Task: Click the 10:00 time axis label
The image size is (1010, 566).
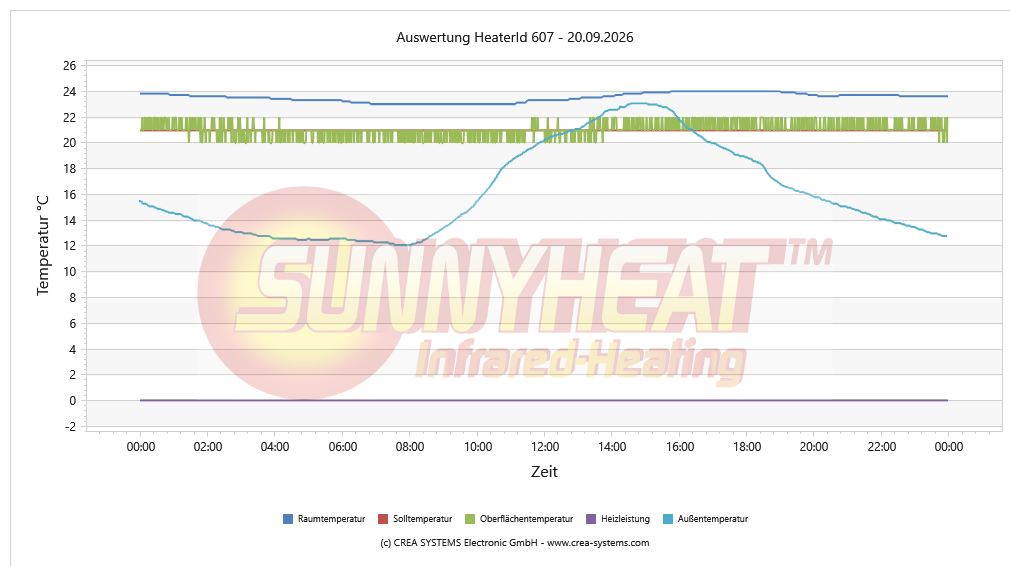Action: 478,447
